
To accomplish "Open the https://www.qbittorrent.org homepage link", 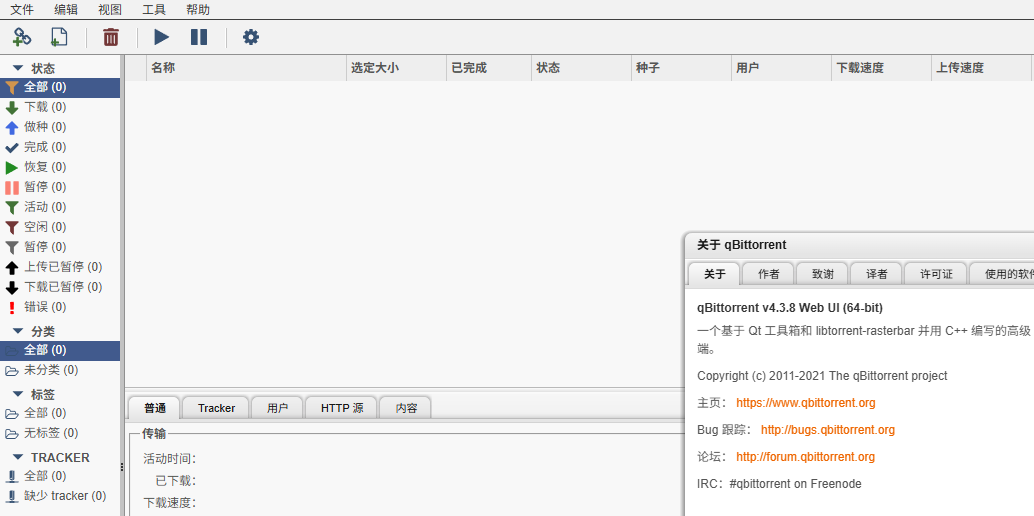I will 805,403.
